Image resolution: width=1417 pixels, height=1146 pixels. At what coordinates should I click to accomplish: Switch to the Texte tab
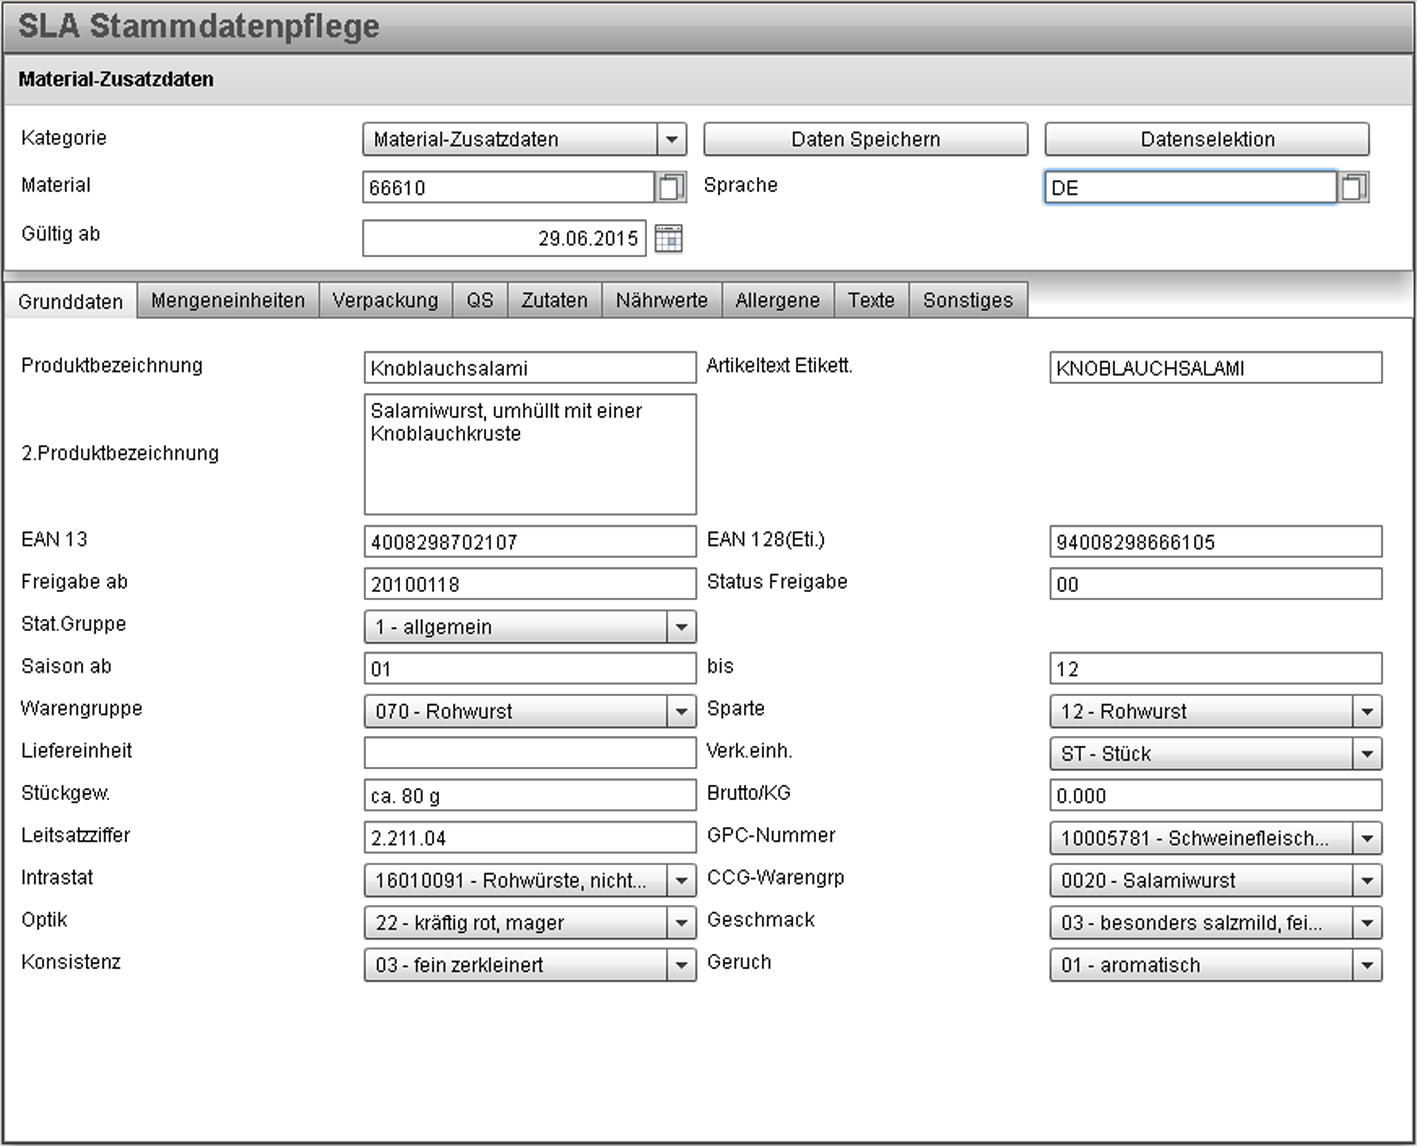coord(872,300)
